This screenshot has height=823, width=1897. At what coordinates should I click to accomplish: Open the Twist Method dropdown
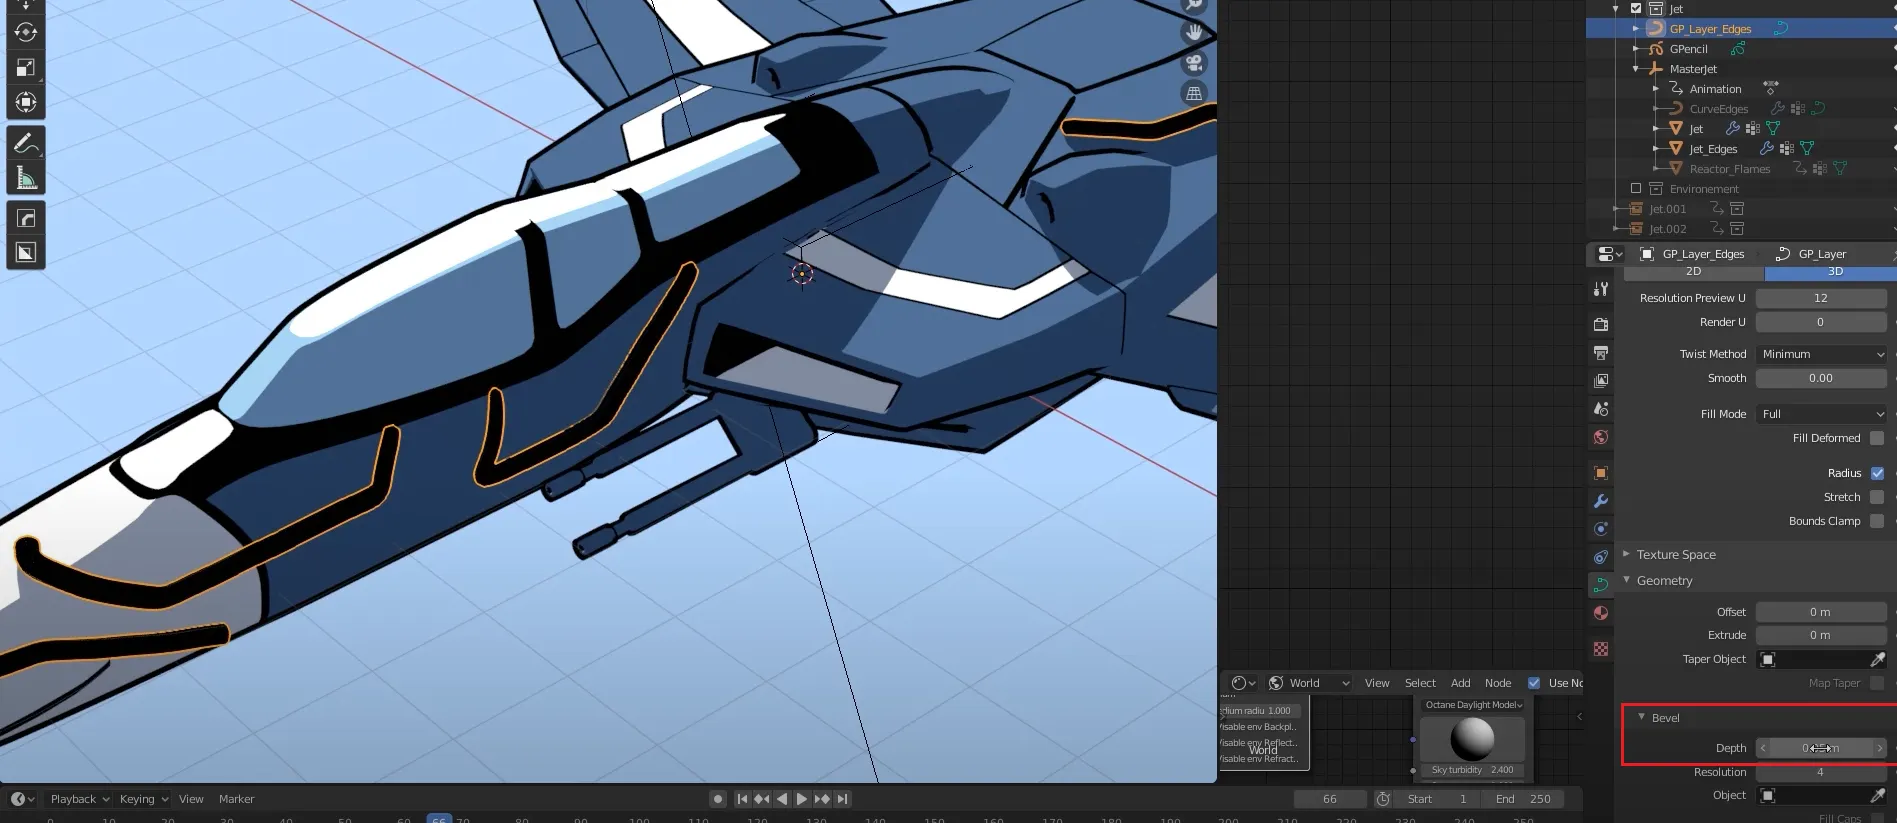tap(1821, 354)
